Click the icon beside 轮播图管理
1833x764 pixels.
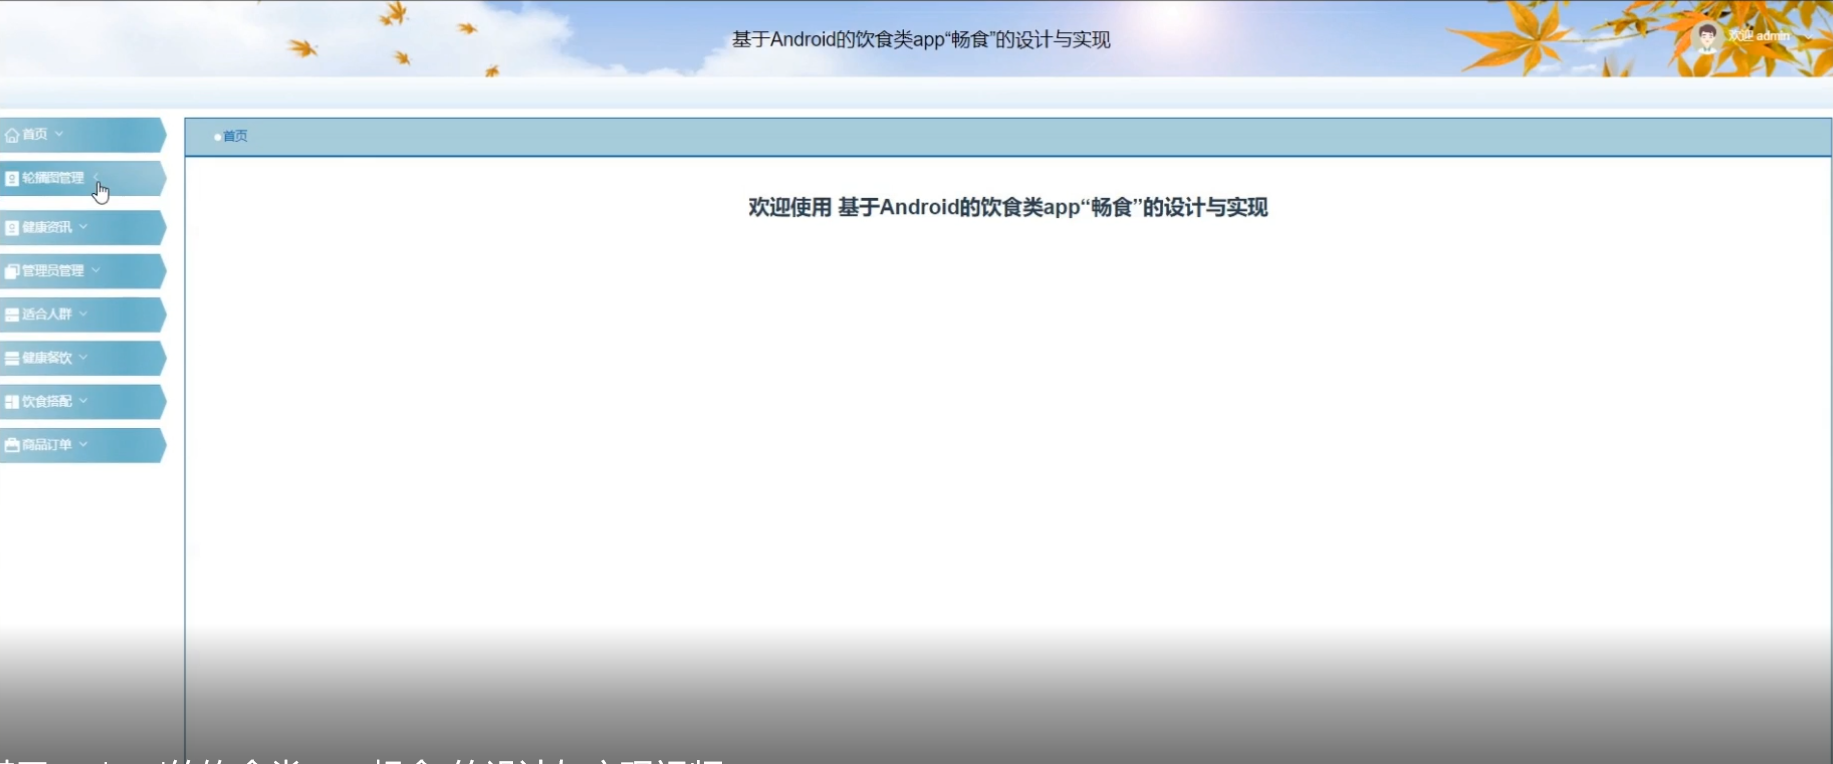click(x=12, y=178)
